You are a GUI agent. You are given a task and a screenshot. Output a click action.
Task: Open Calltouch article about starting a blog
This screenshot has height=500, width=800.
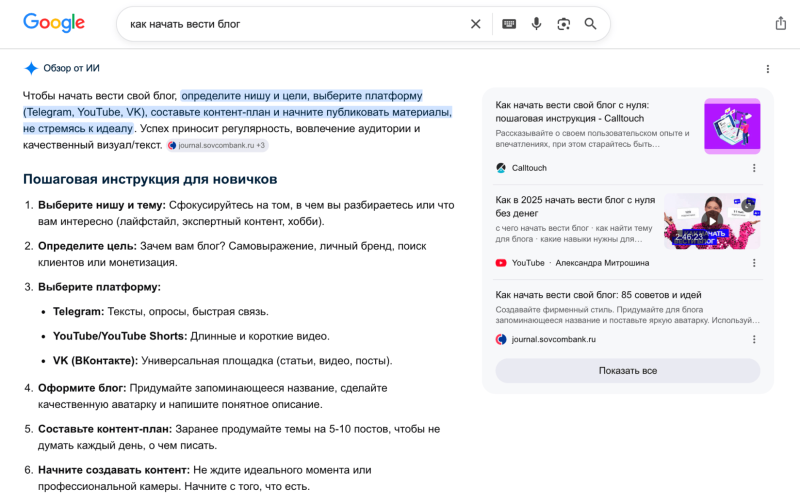(572, 112)
